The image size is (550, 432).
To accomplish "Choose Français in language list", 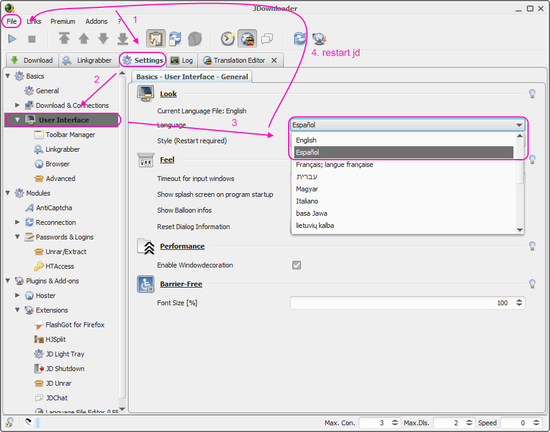I will tap(403, 165).
